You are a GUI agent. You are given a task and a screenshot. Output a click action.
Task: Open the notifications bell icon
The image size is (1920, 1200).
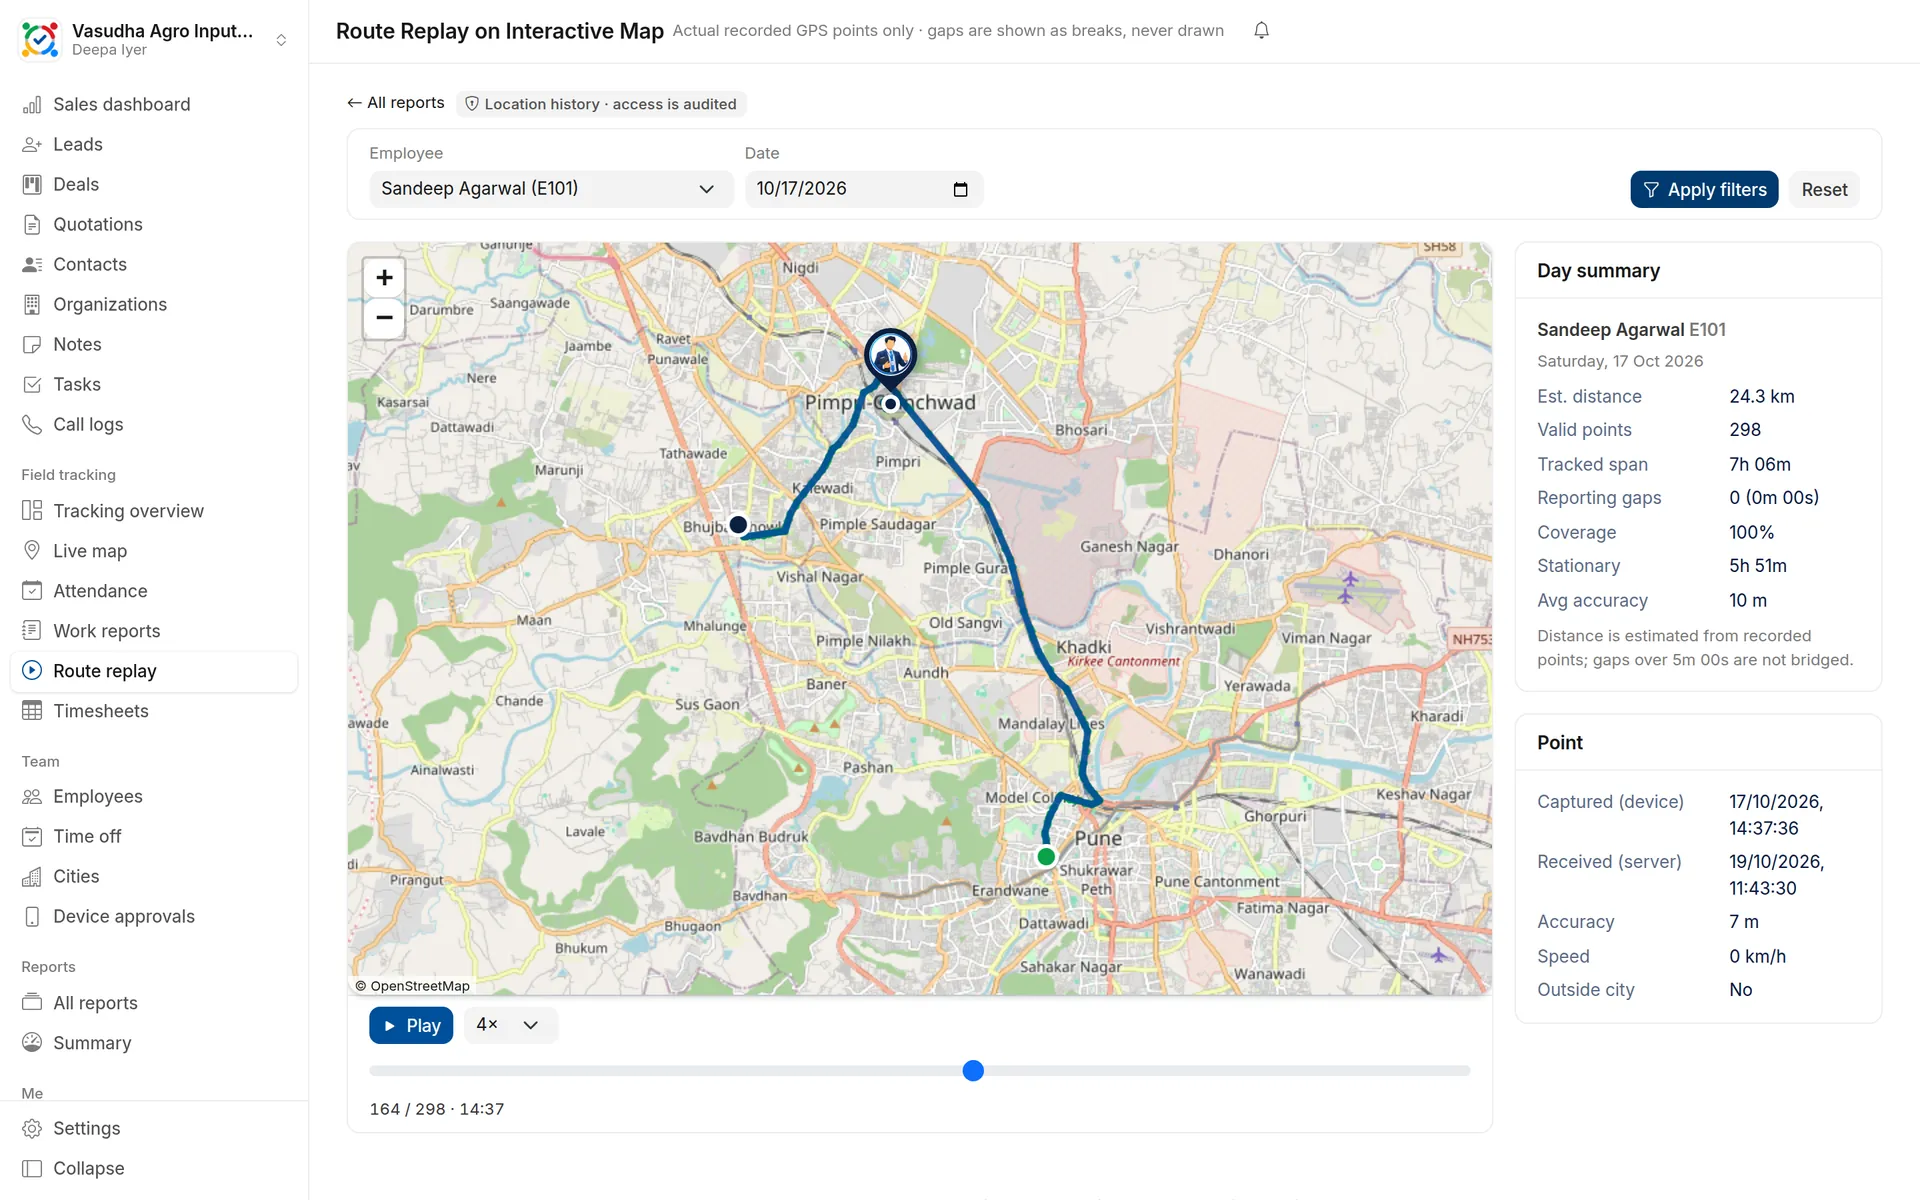1262,31
